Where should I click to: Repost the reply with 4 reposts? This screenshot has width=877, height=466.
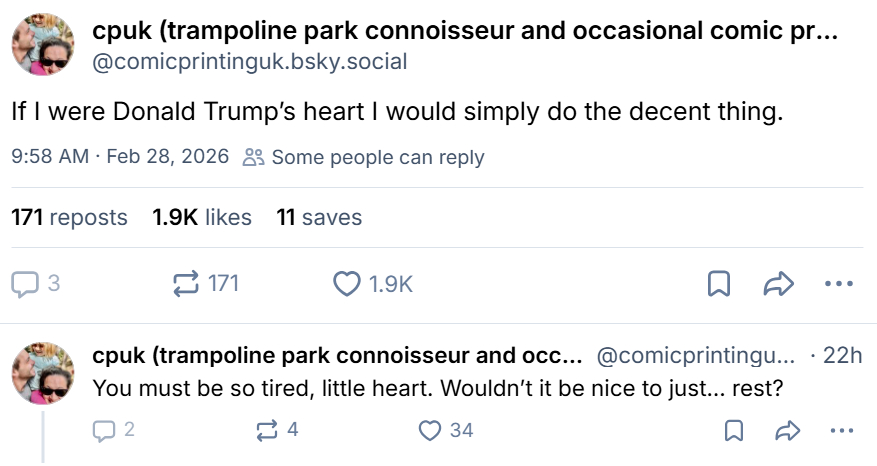click(x=267, y=431)
